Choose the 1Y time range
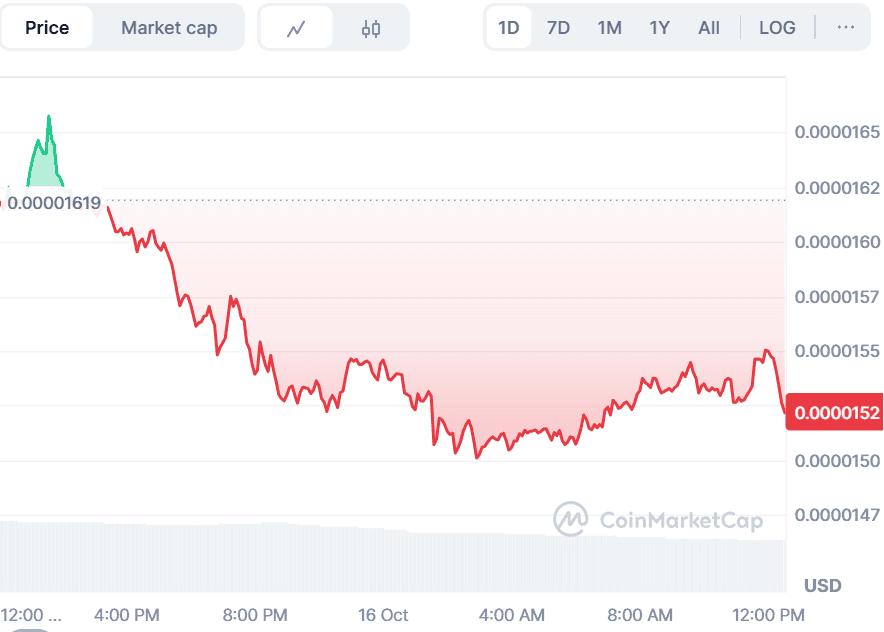 coord(659,27)
